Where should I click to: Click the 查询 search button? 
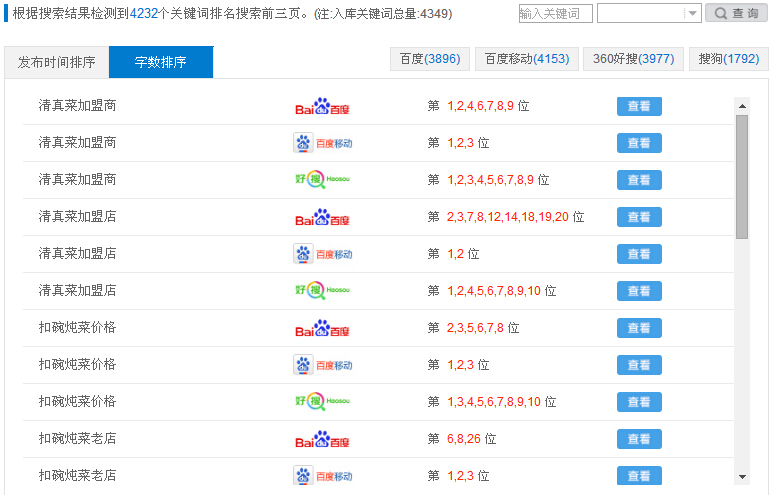[x=737, y=13]
